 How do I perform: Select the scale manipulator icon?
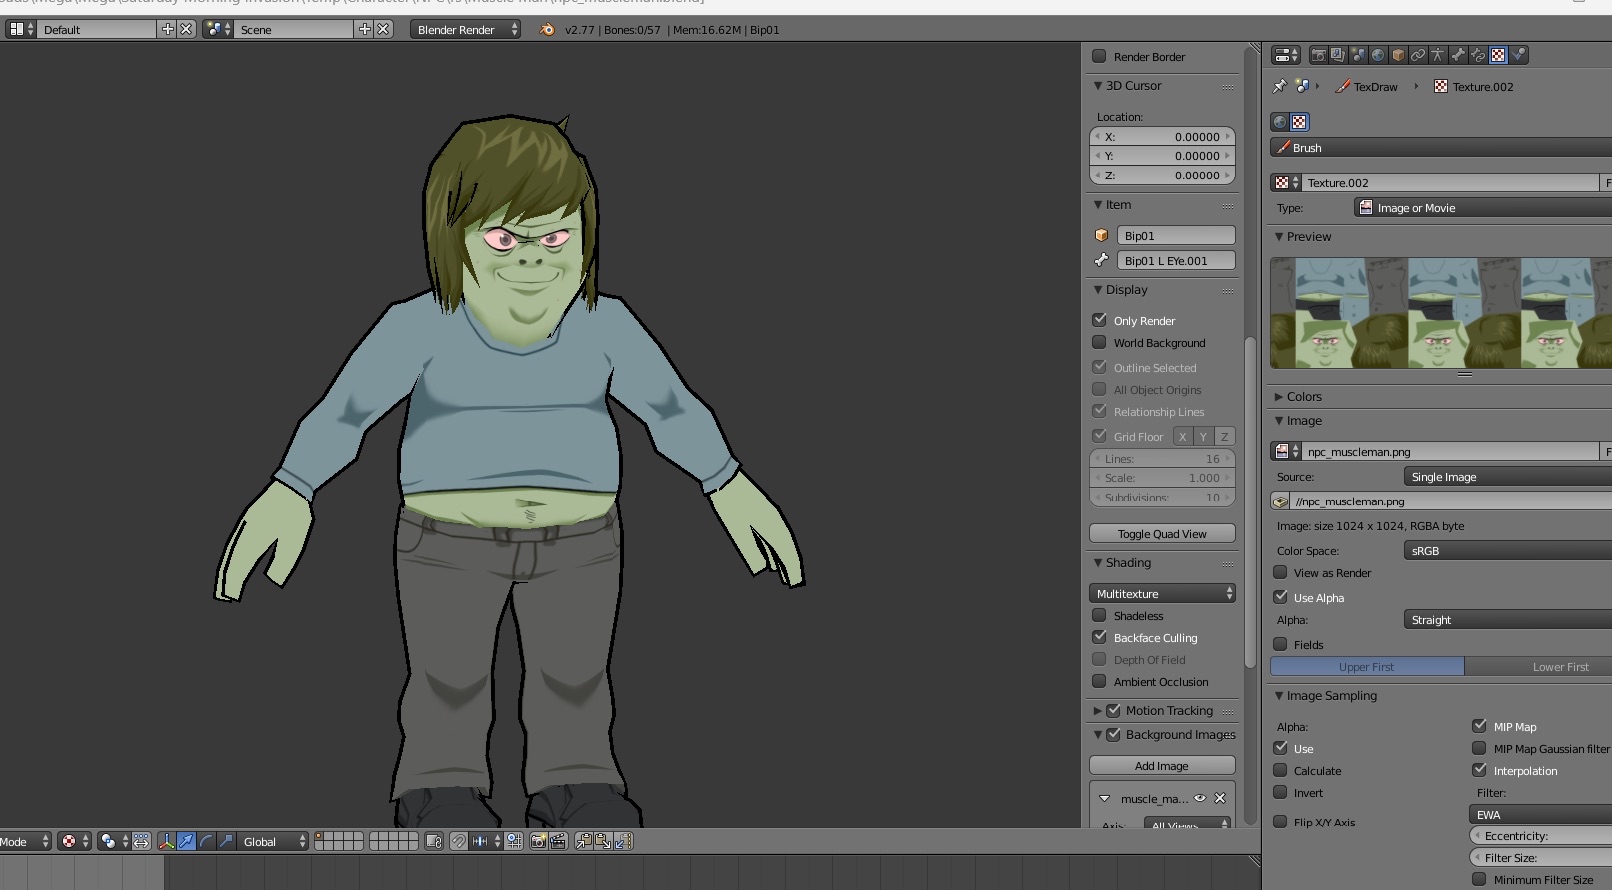pos(226,842)
